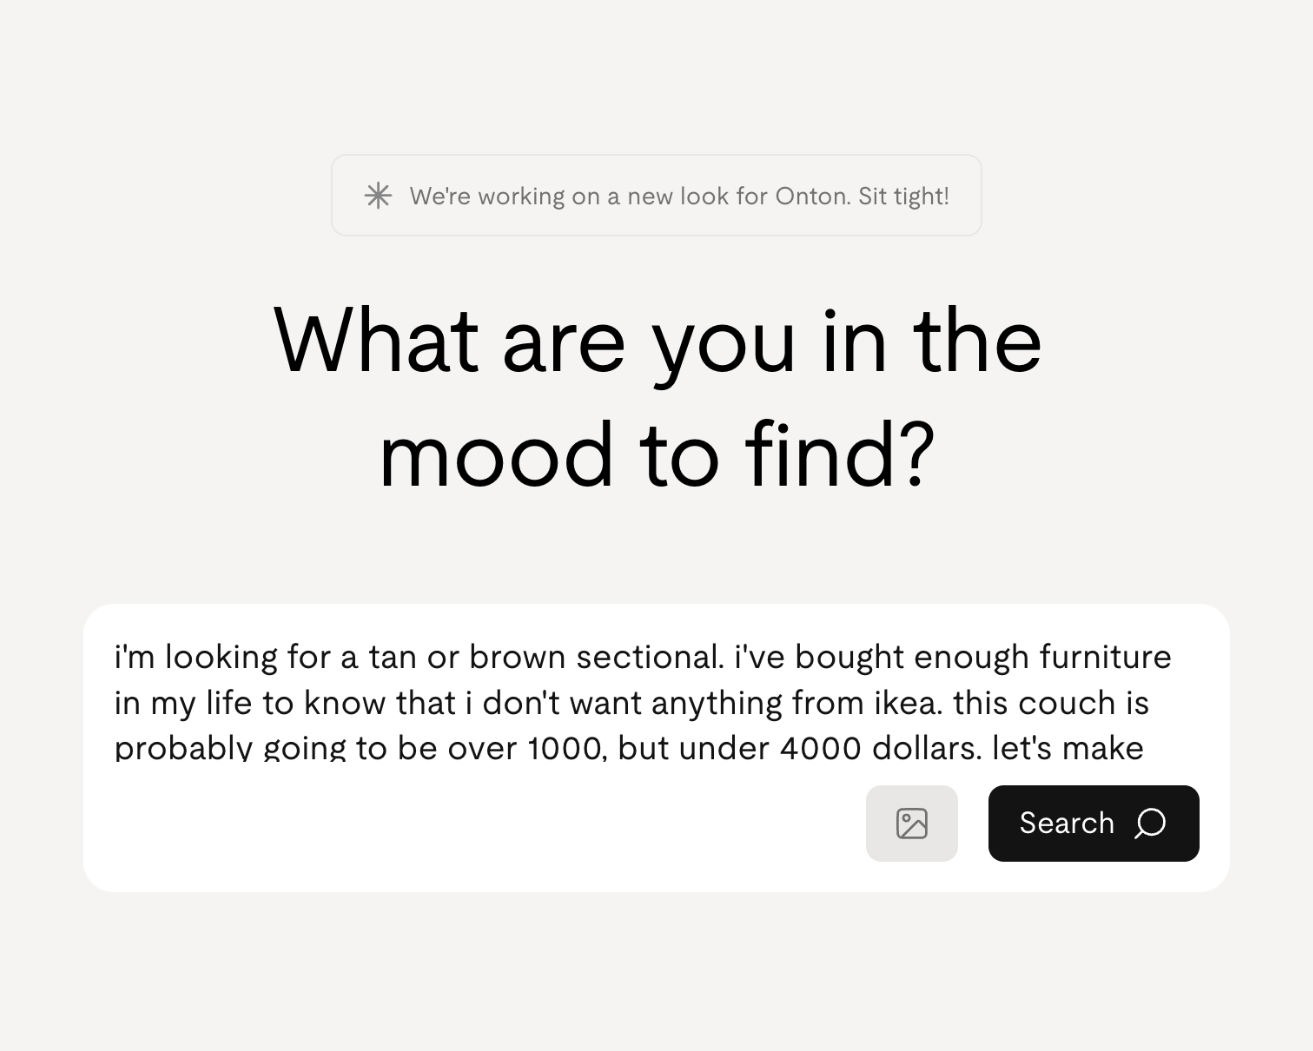Click the 'What are you in the' heading line

657,341
